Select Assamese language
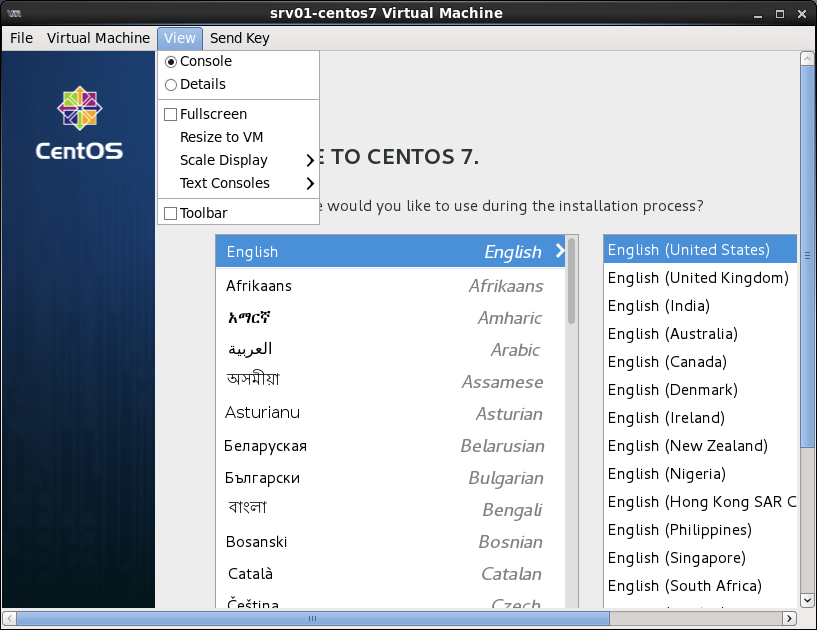This screenshot has height=630, width=817. point(390,381)
